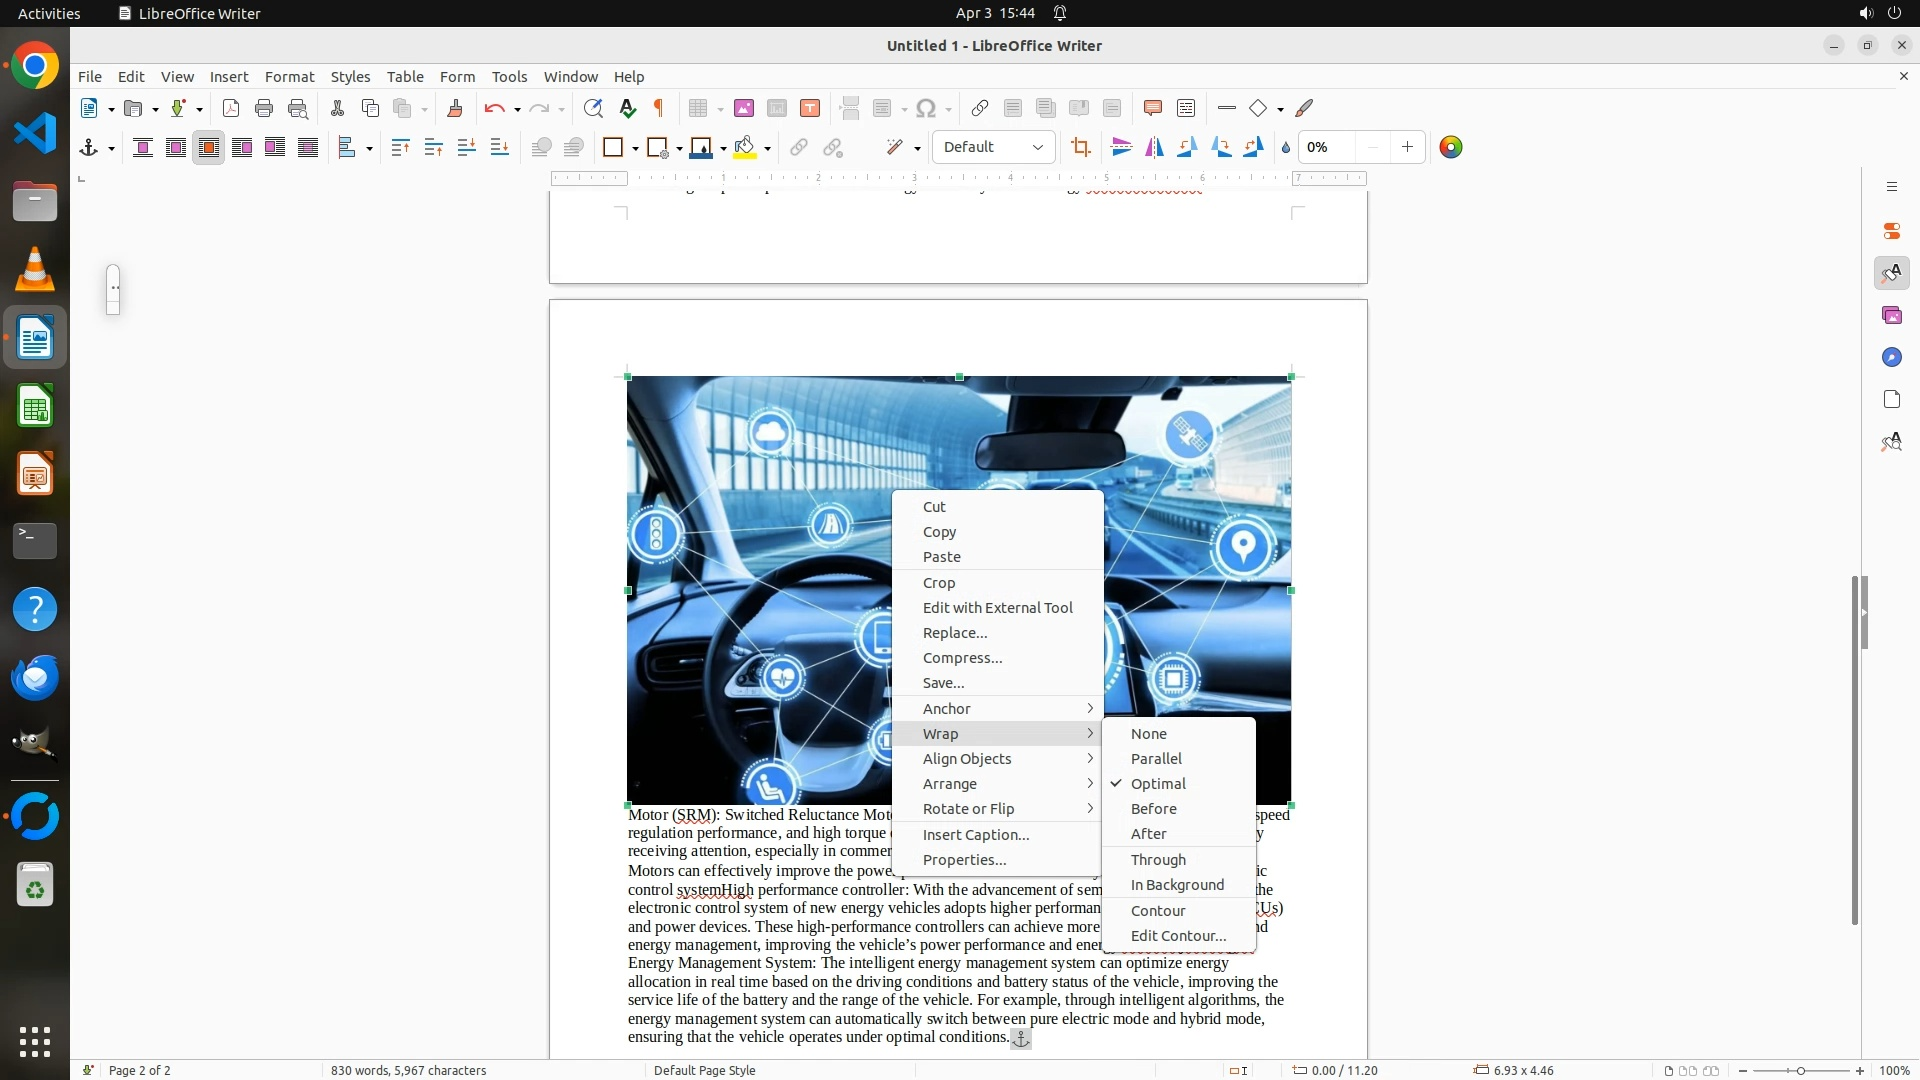Open the Format menu
Viewport: 1920px width, 1080px height.
289,76
